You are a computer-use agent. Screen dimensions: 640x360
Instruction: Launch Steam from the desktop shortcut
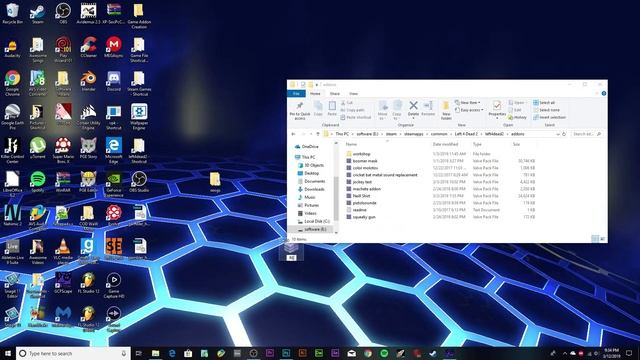38,13
